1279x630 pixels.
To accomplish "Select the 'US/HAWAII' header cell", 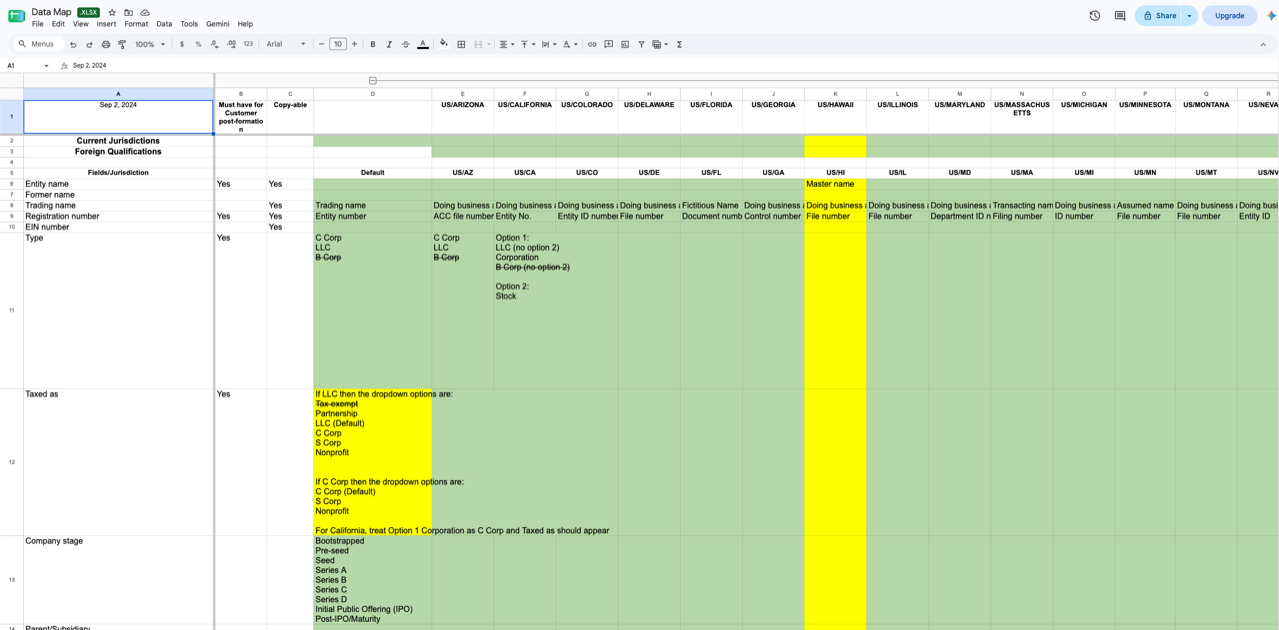I will pos(835,117).
